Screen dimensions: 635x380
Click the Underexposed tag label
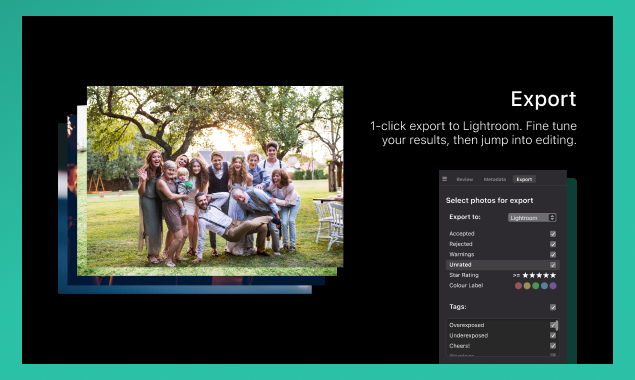469,335
